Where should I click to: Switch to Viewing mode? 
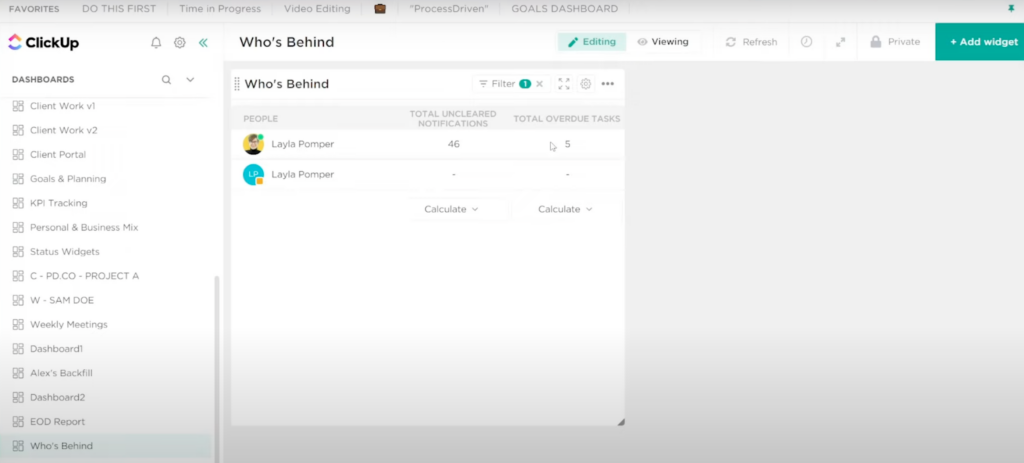[x=663, y=42]
